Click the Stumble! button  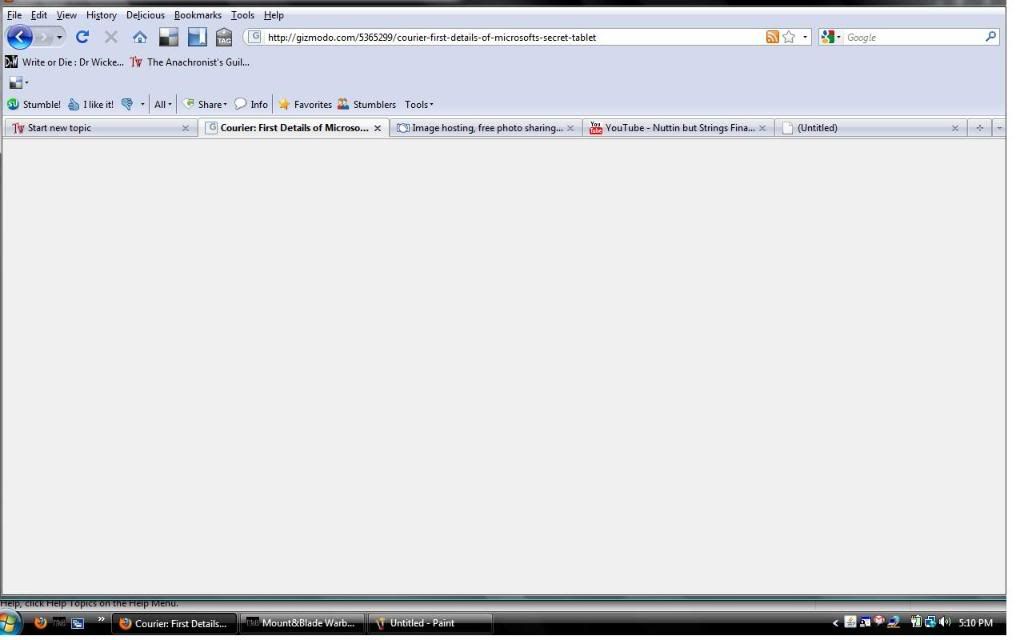click(x=34, y=104)
